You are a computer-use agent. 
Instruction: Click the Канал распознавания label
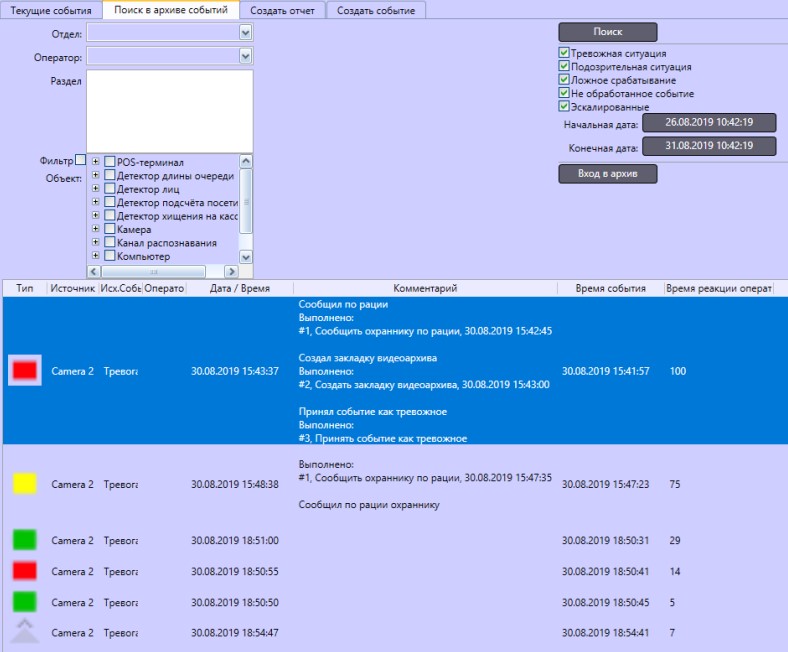click(x=167, y=242)
